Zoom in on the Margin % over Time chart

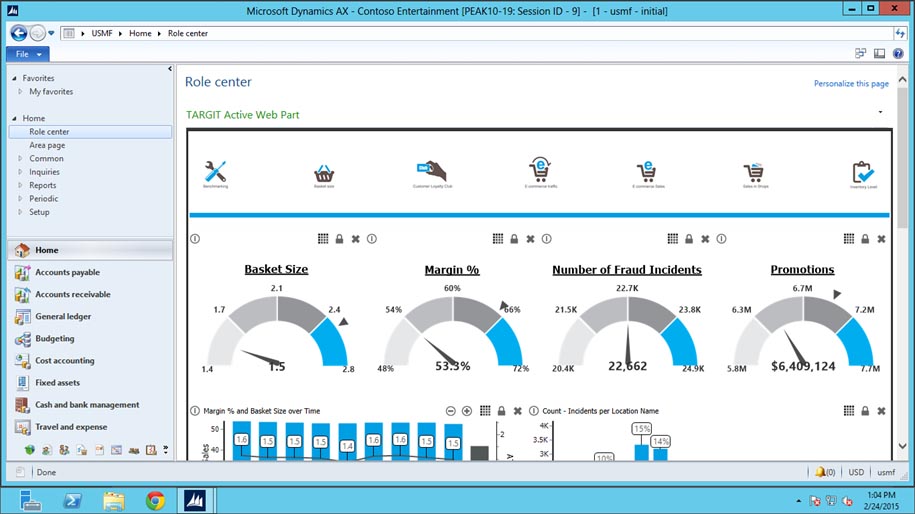(467, 411)
